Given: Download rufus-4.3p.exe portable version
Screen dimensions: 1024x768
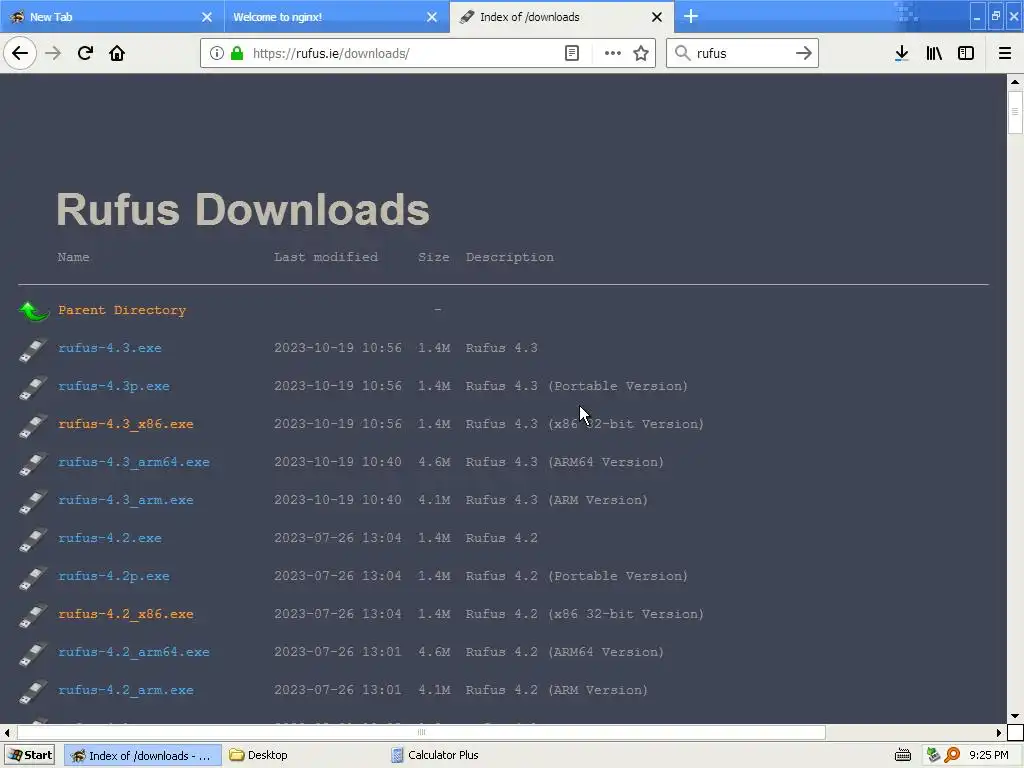Looking at the screenshot, I should (114, 386).
